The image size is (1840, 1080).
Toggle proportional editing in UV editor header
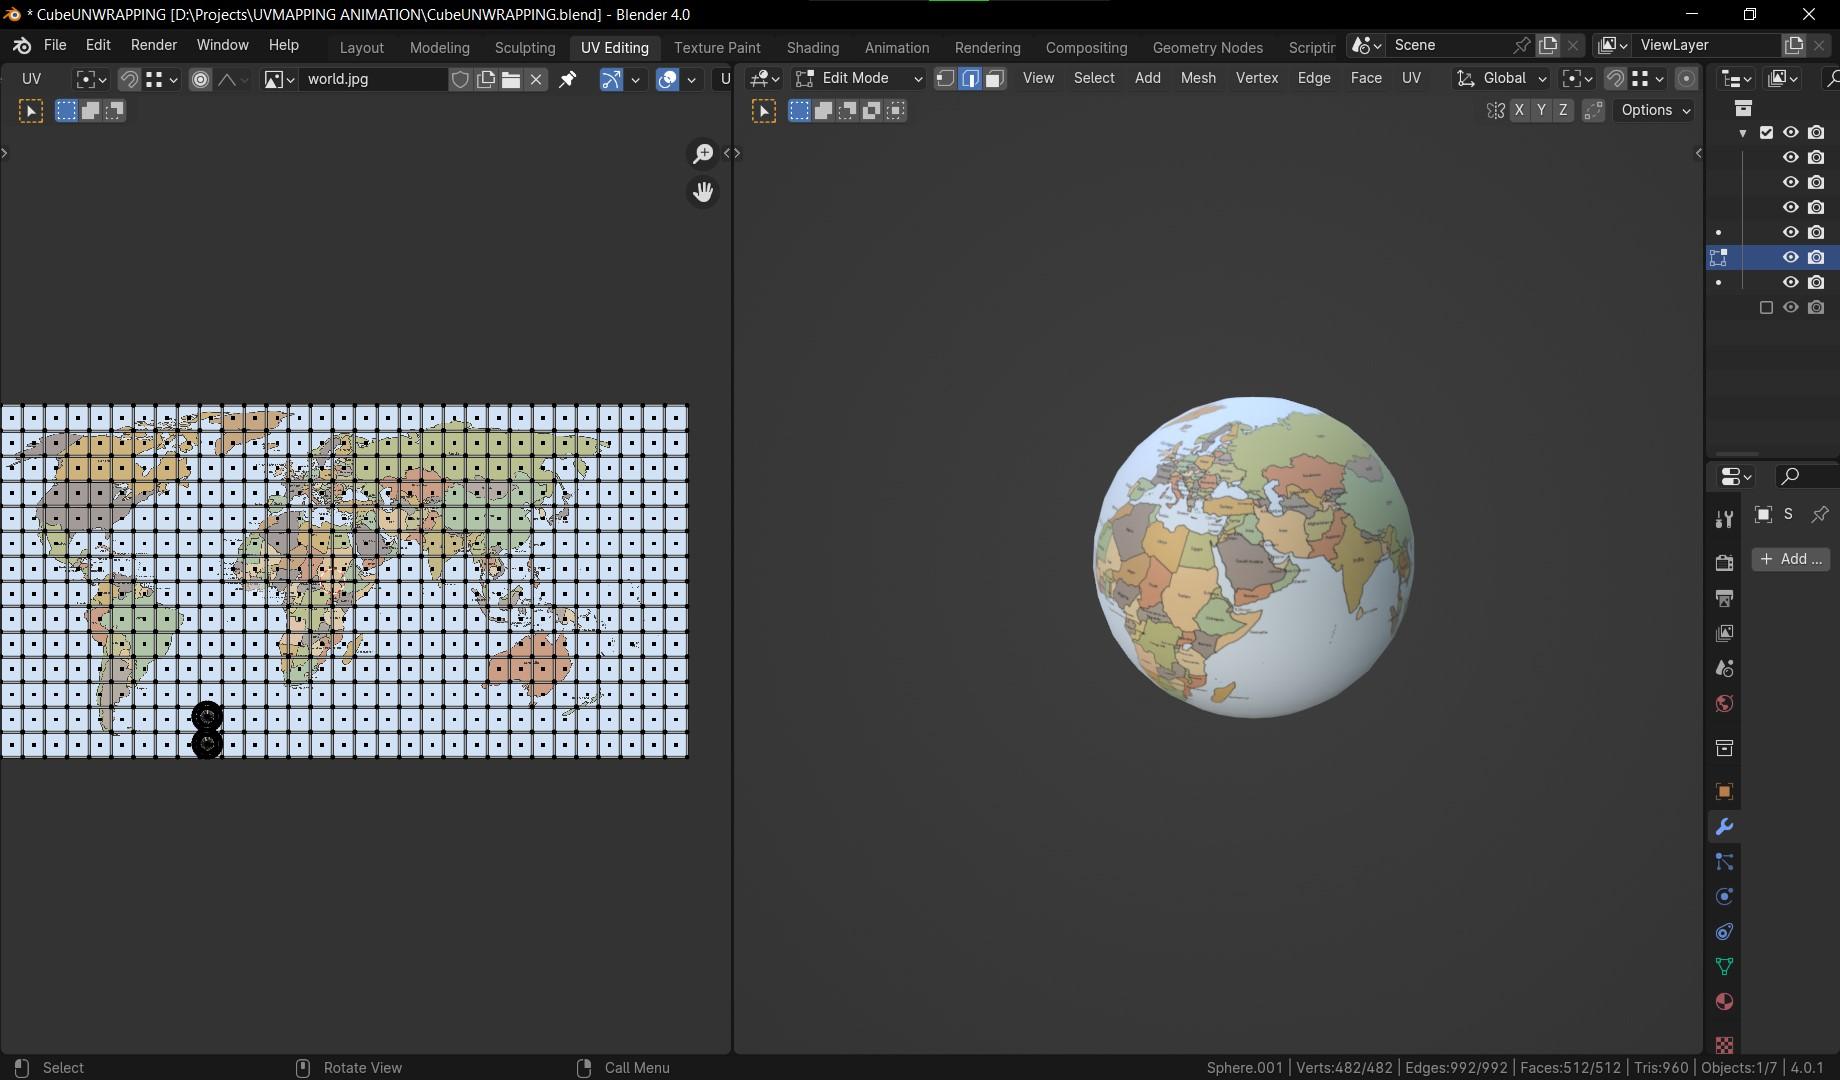coord(200,79)
